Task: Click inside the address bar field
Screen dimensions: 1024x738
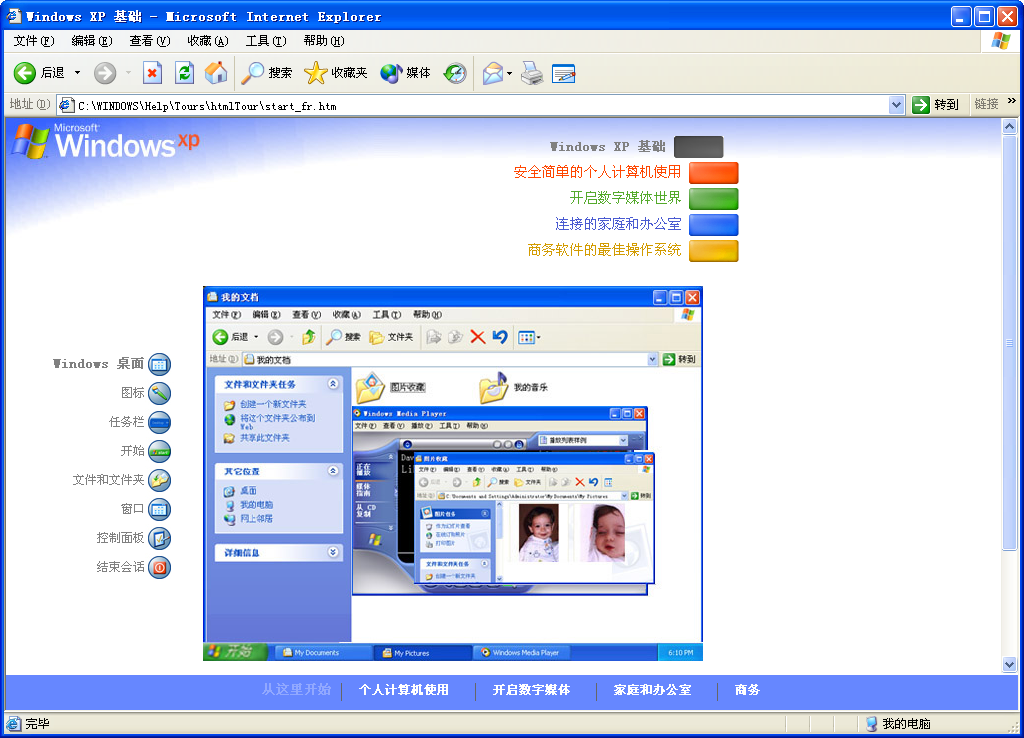Action: pos(480,105)
